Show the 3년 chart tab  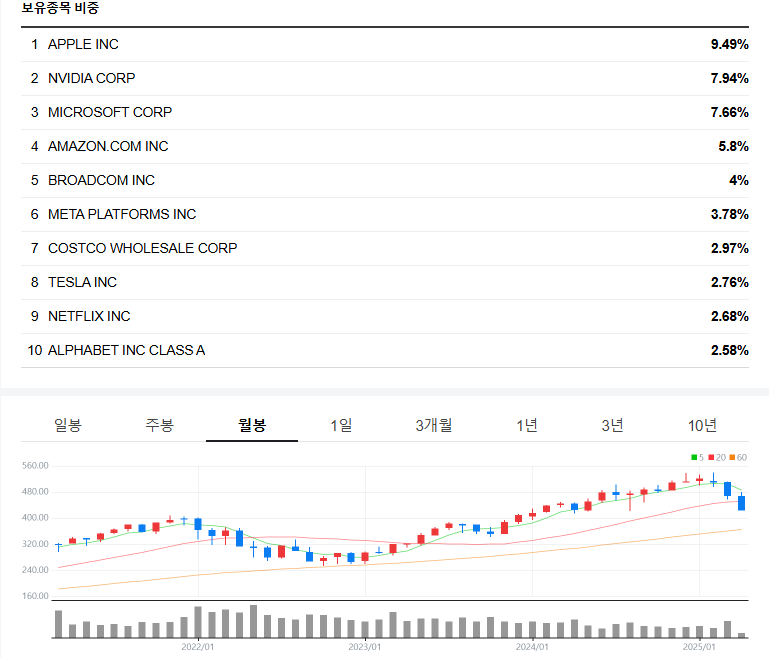pyautogui.click(x=613, y=425)
